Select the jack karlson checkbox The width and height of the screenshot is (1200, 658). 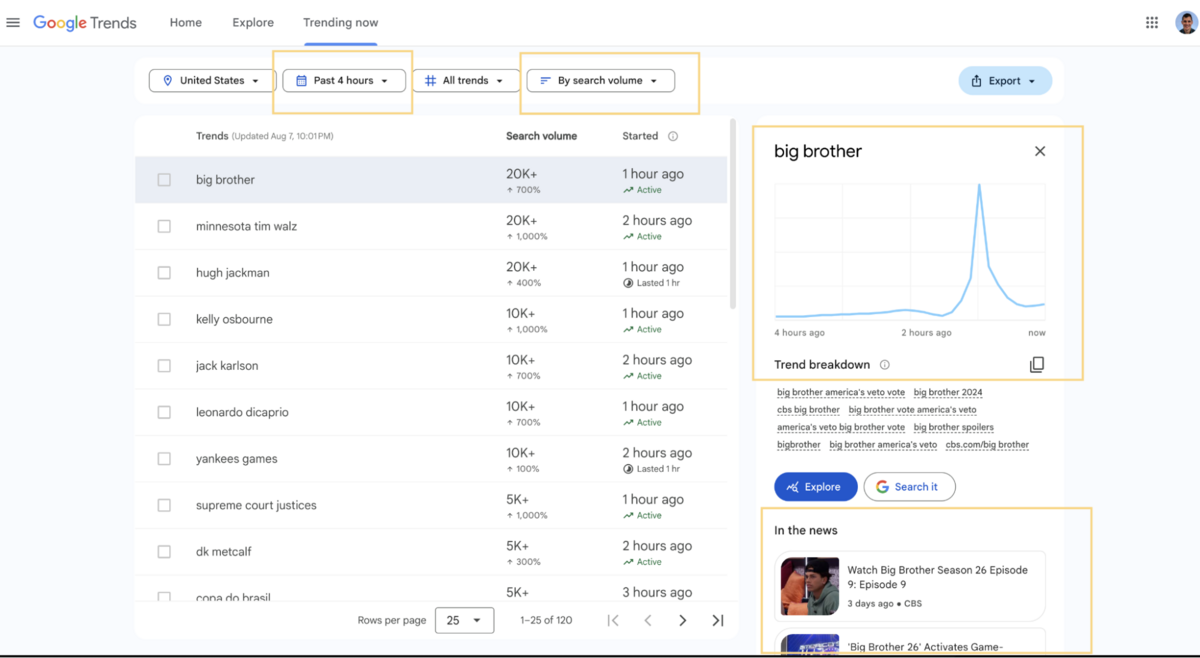(x=164, y=366)
